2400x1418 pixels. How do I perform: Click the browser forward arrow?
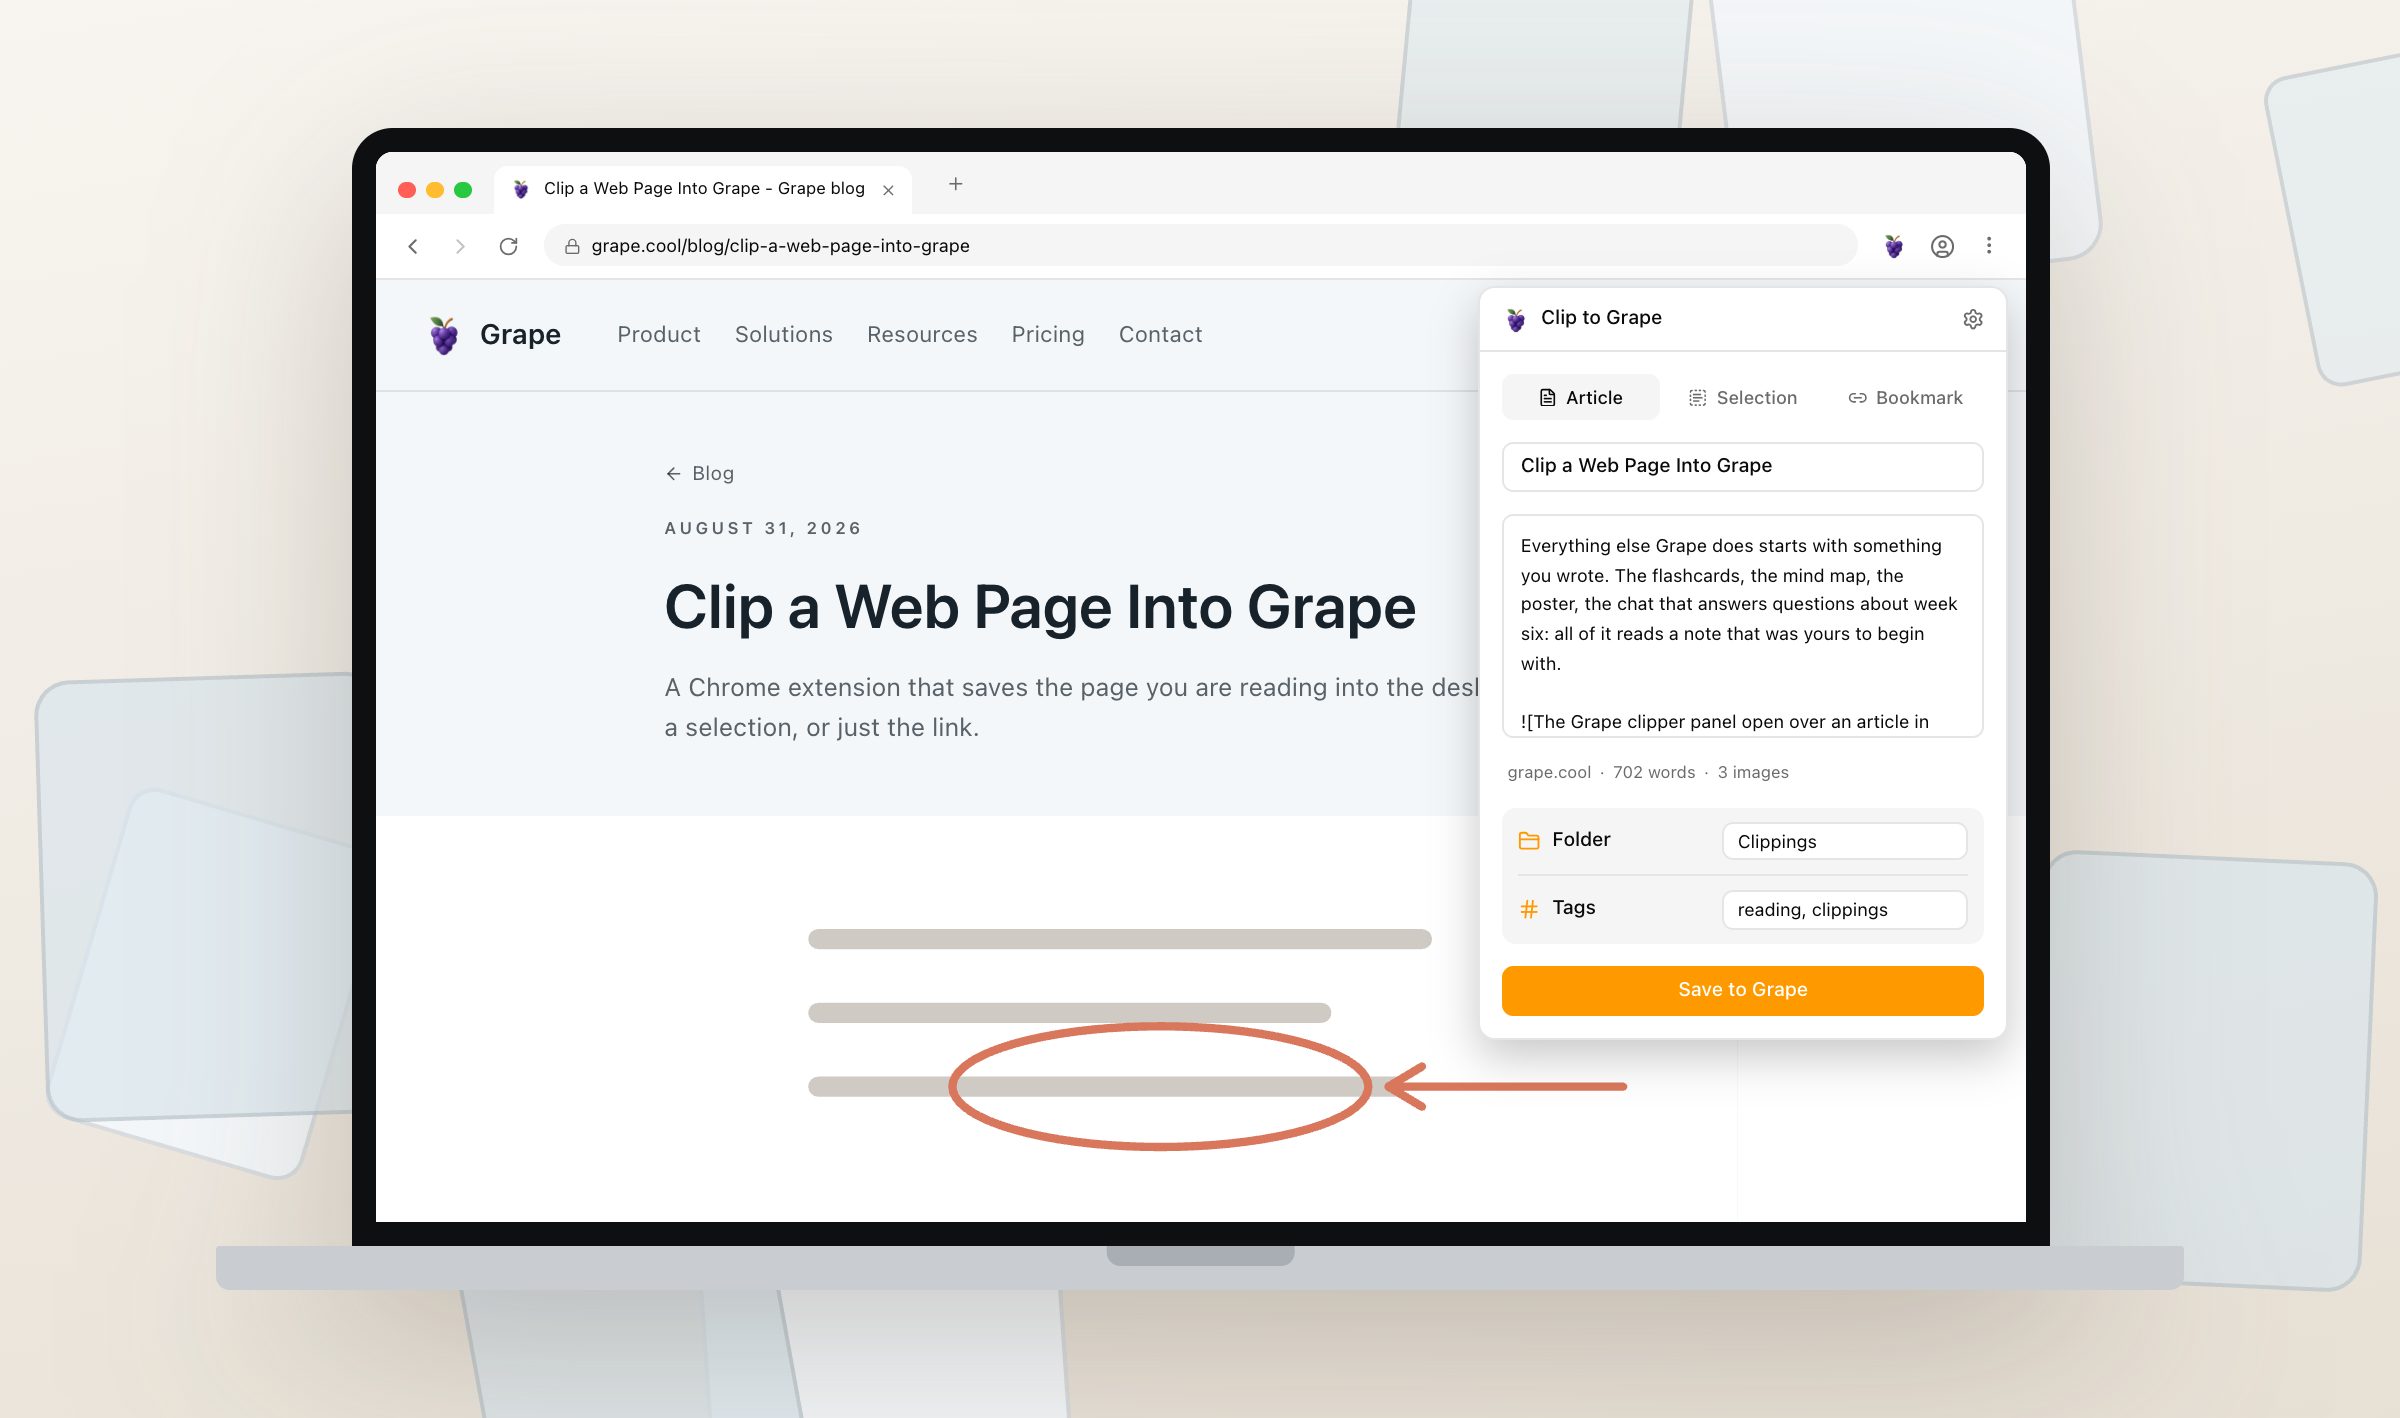(460, 246)
